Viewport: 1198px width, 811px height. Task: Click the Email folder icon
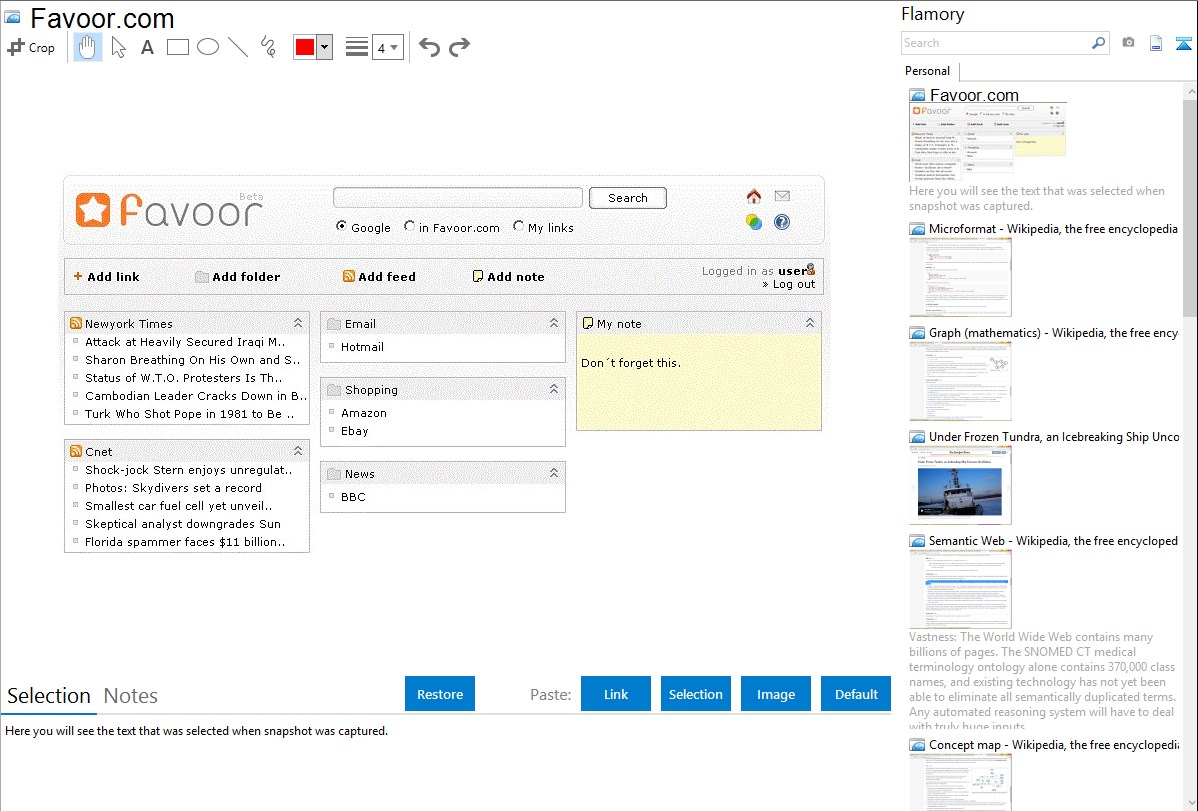[333, 323]
